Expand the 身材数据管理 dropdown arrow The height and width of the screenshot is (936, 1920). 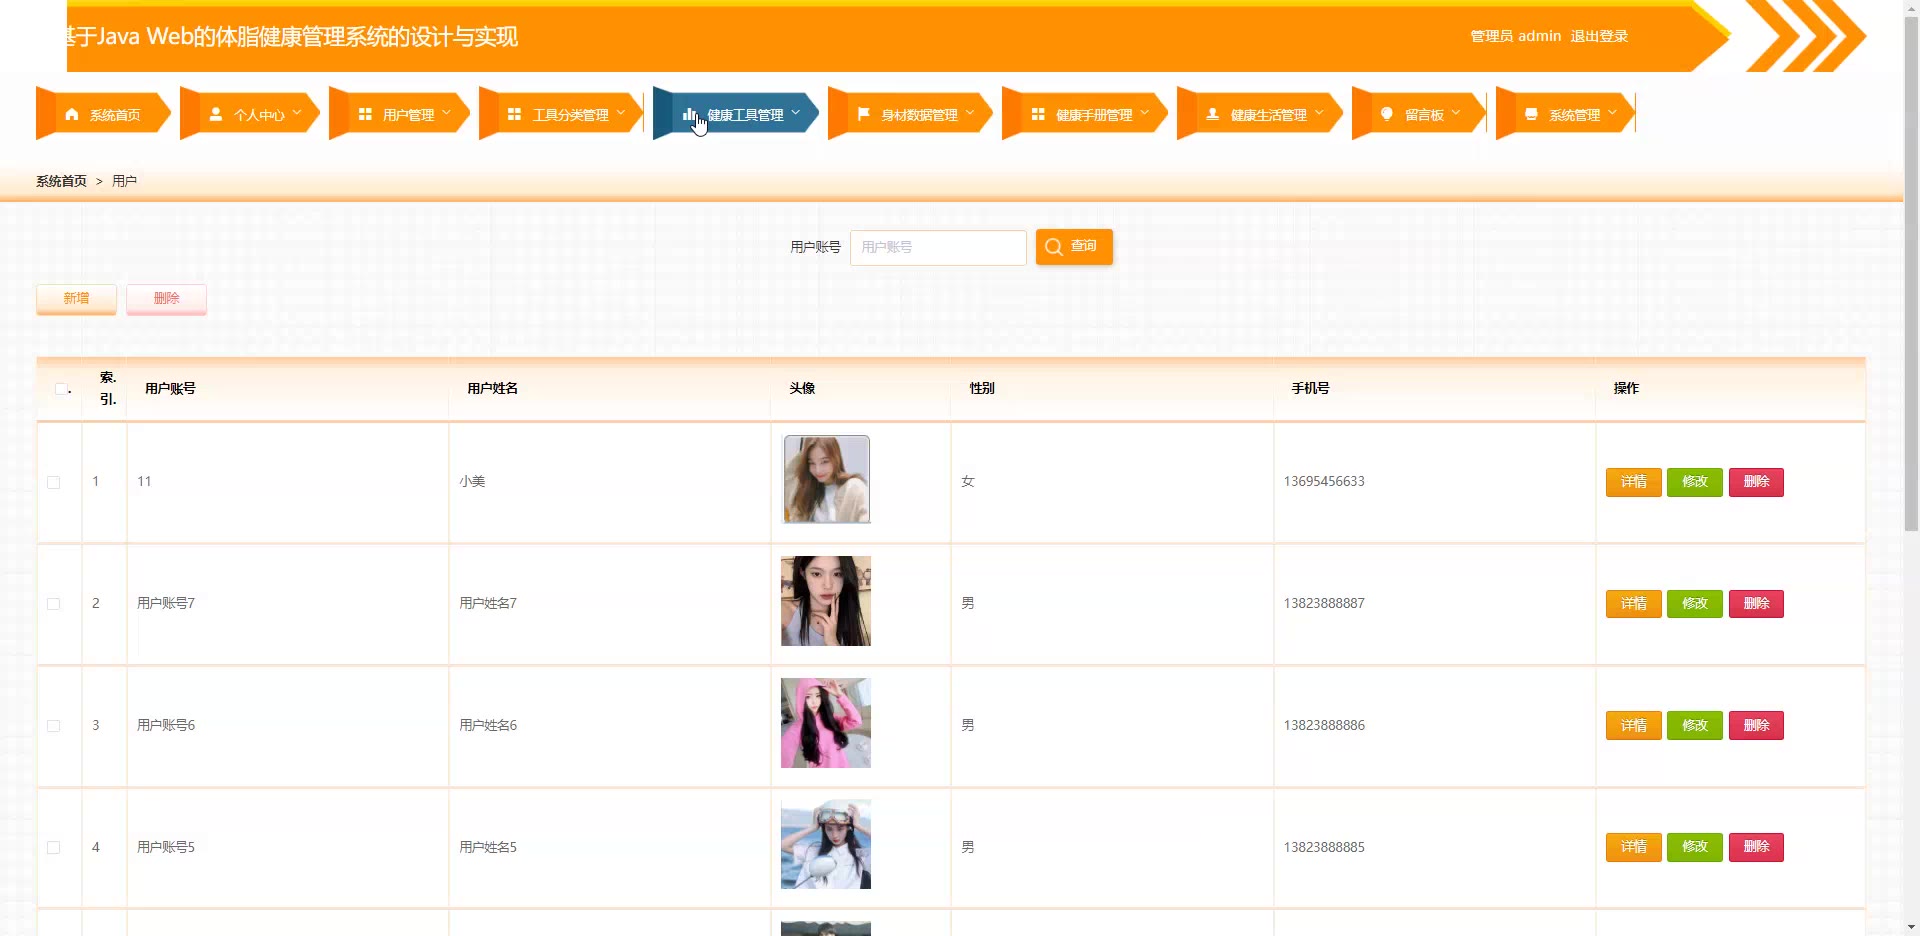tap(970, 113)
